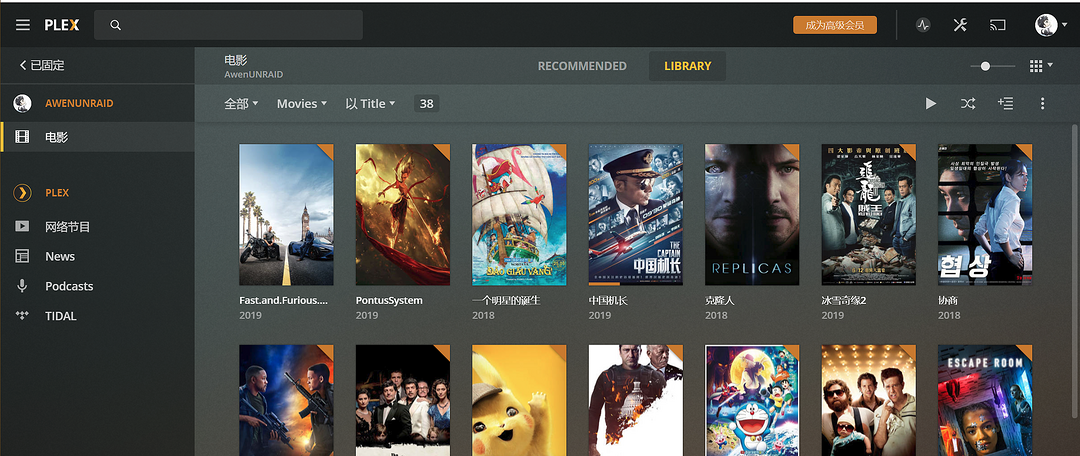Click the orange Plex chevron icon

click(x=23, y=193)
